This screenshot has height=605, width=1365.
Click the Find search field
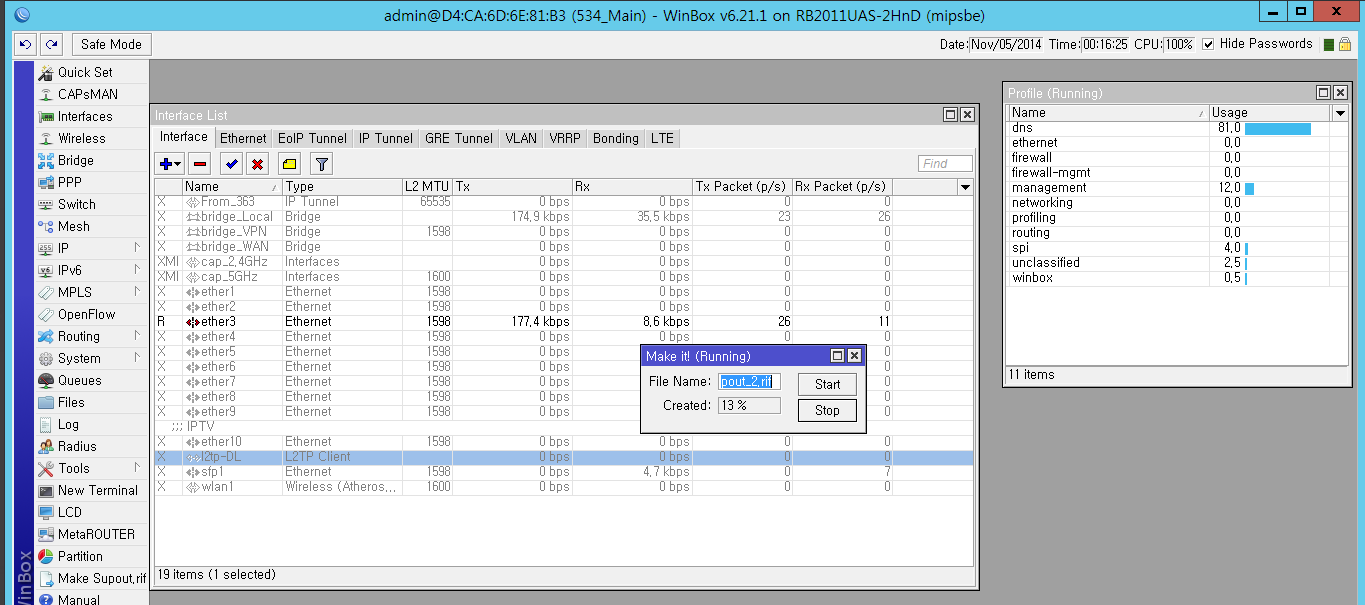coord(945,164)
